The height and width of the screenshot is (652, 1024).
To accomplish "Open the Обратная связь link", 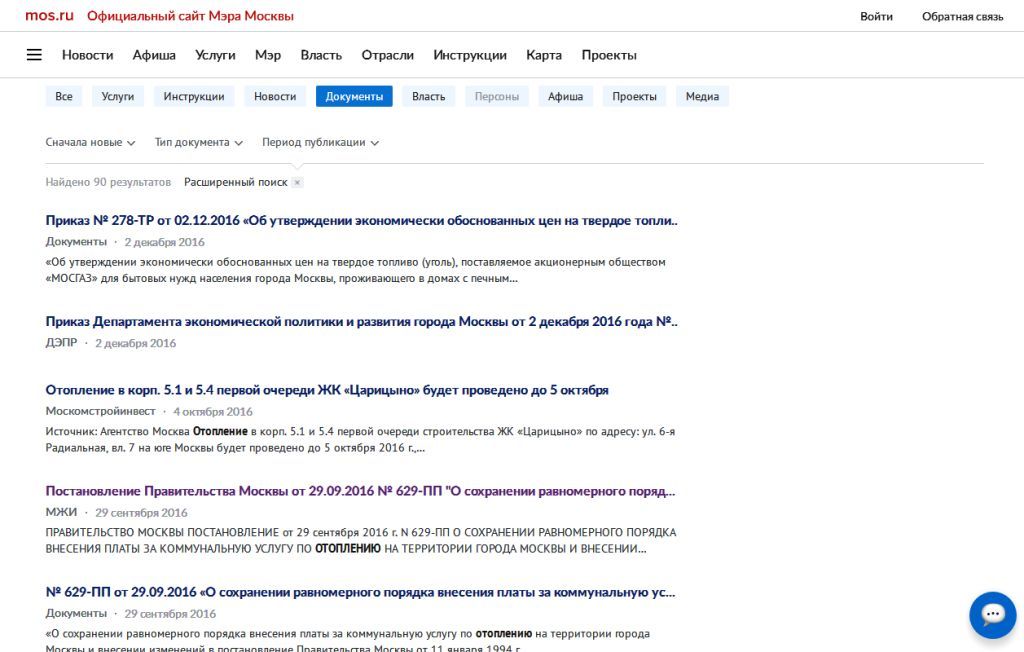I will (x=962, y=16).
